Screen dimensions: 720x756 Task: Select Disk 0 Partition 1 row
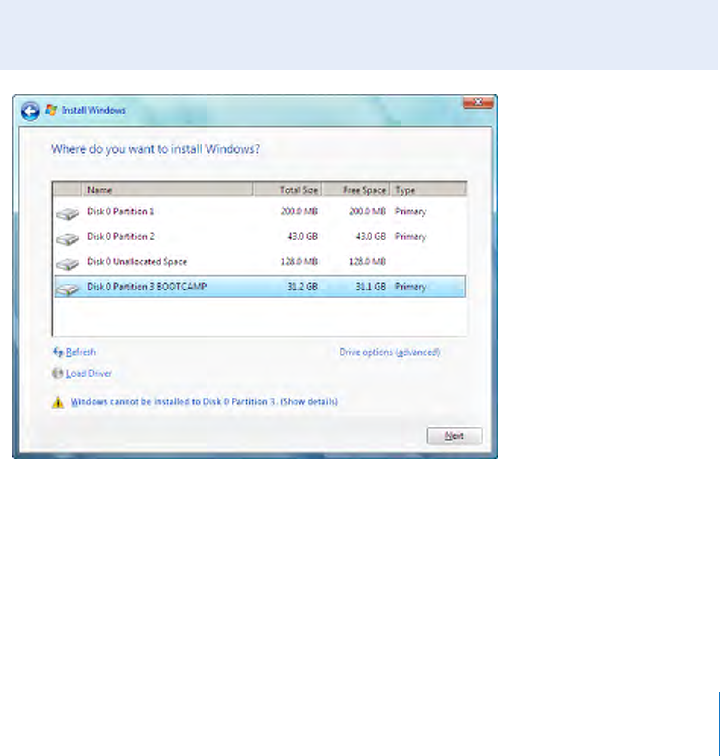tap(260, 212)
